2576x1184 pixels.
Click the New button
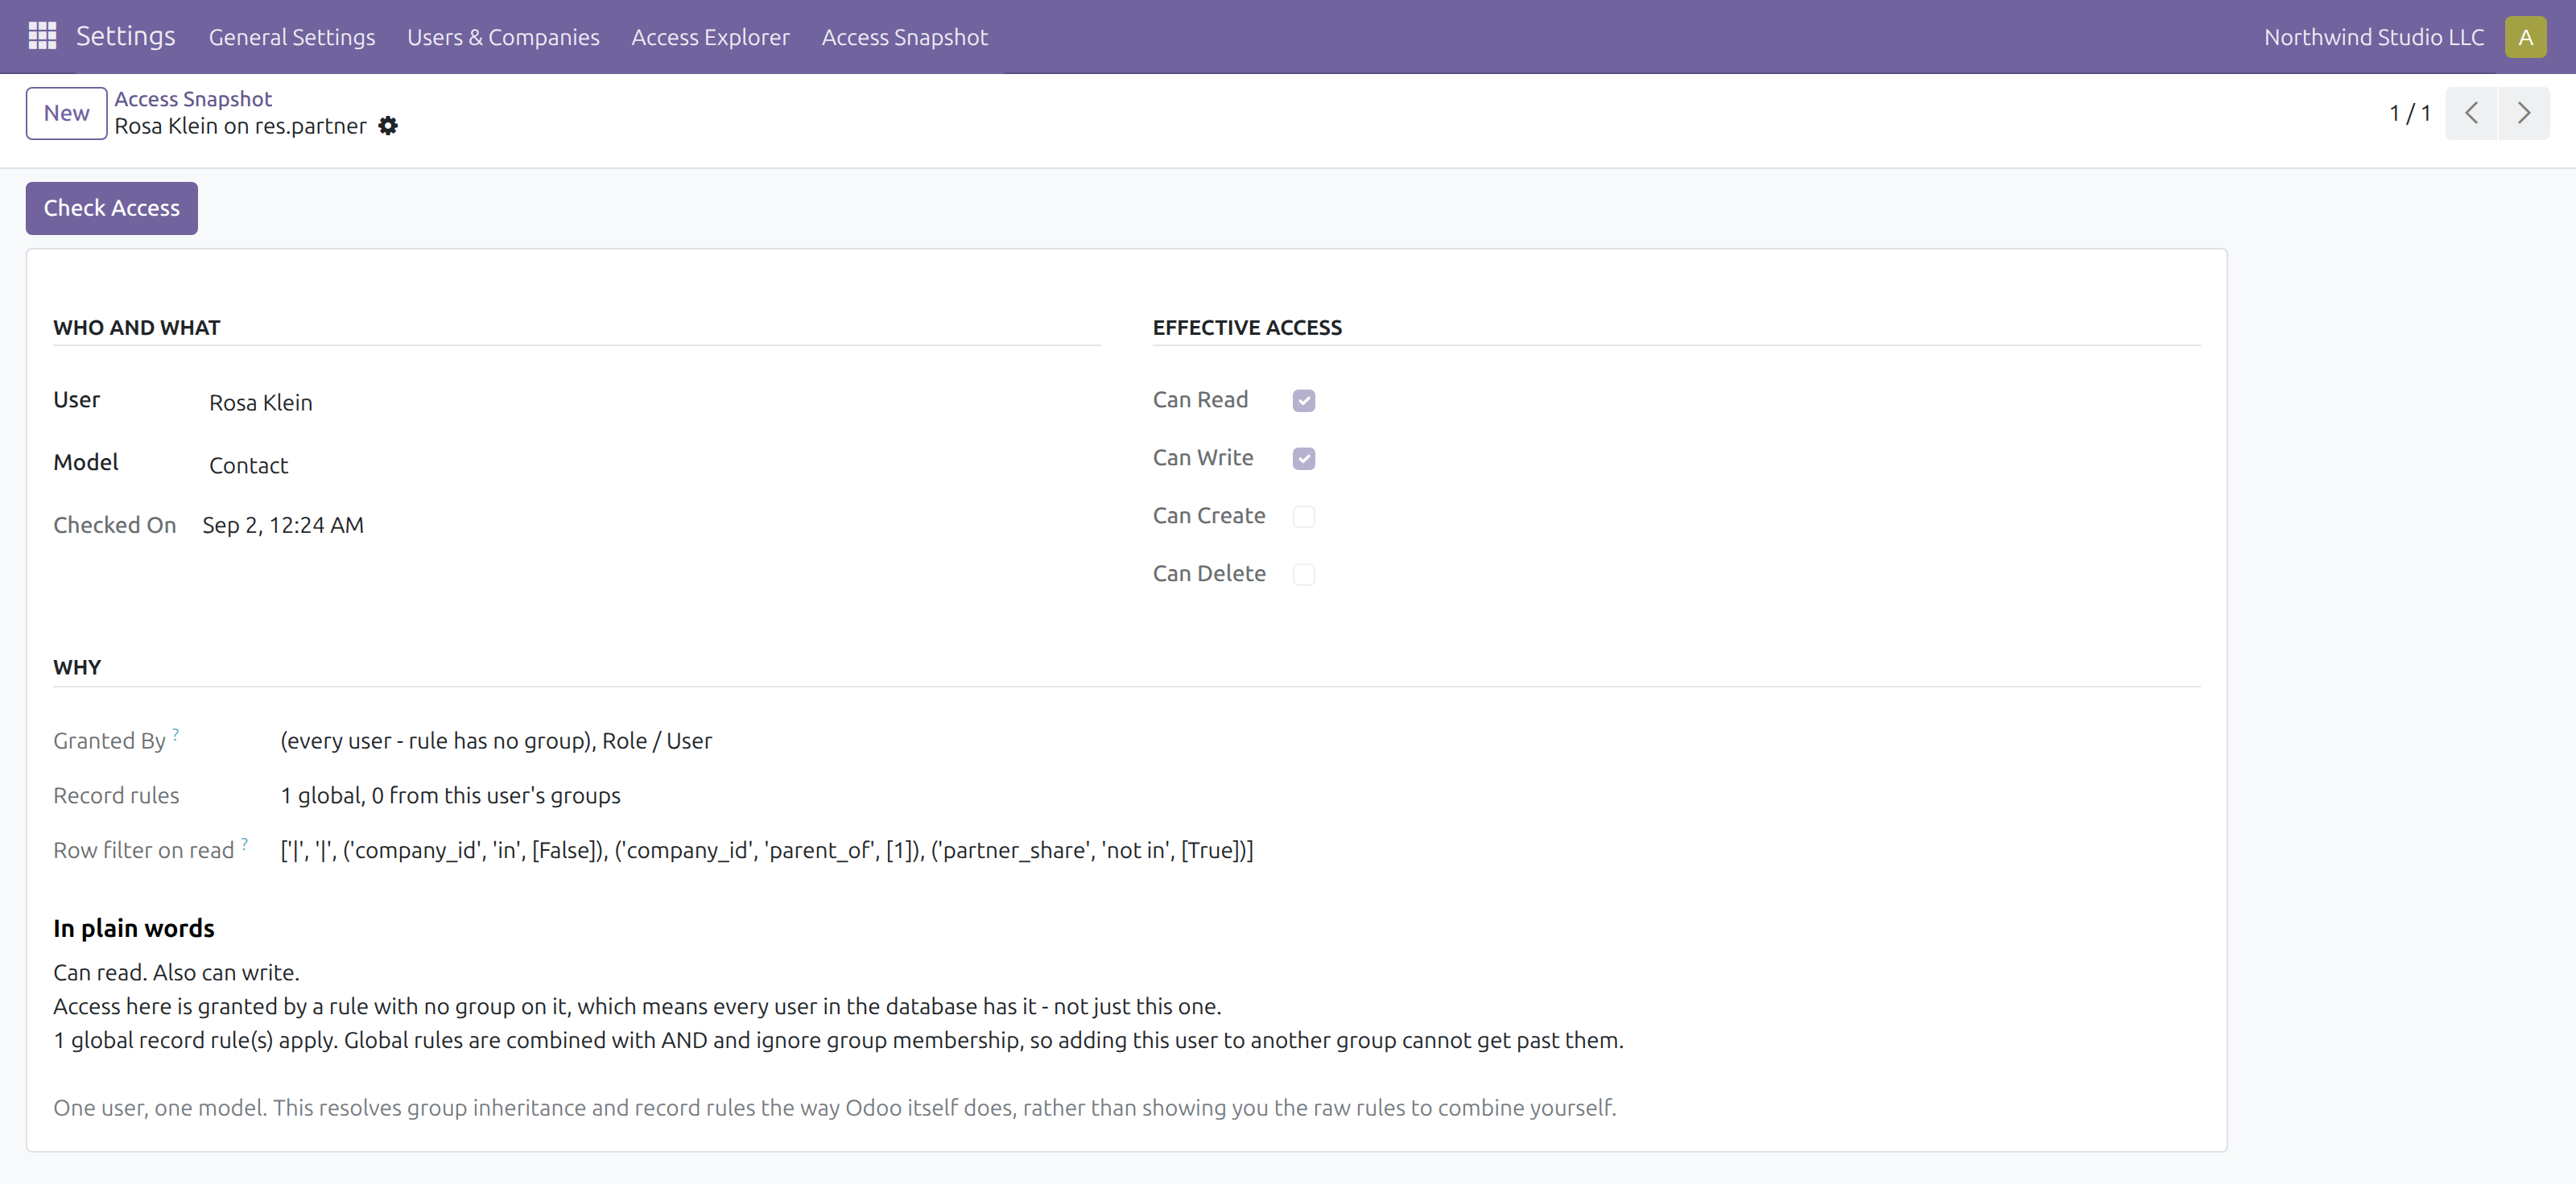pyautogui.click(x=66, y=113)
